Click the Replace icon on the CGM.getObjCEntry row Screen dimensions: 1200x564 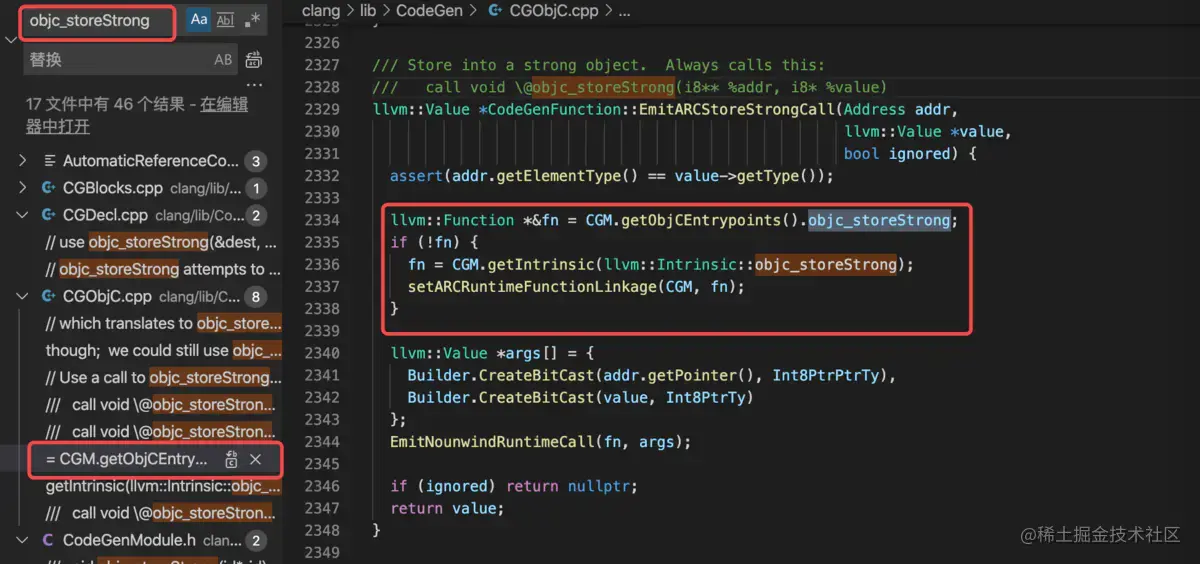click(231, 460)
